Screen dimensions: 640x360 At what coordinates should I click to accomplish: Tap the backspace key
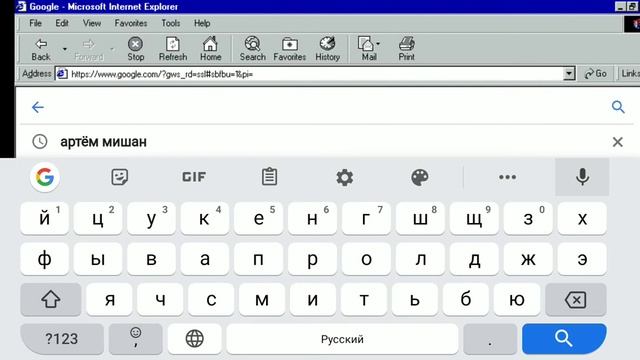pos(576,300)
